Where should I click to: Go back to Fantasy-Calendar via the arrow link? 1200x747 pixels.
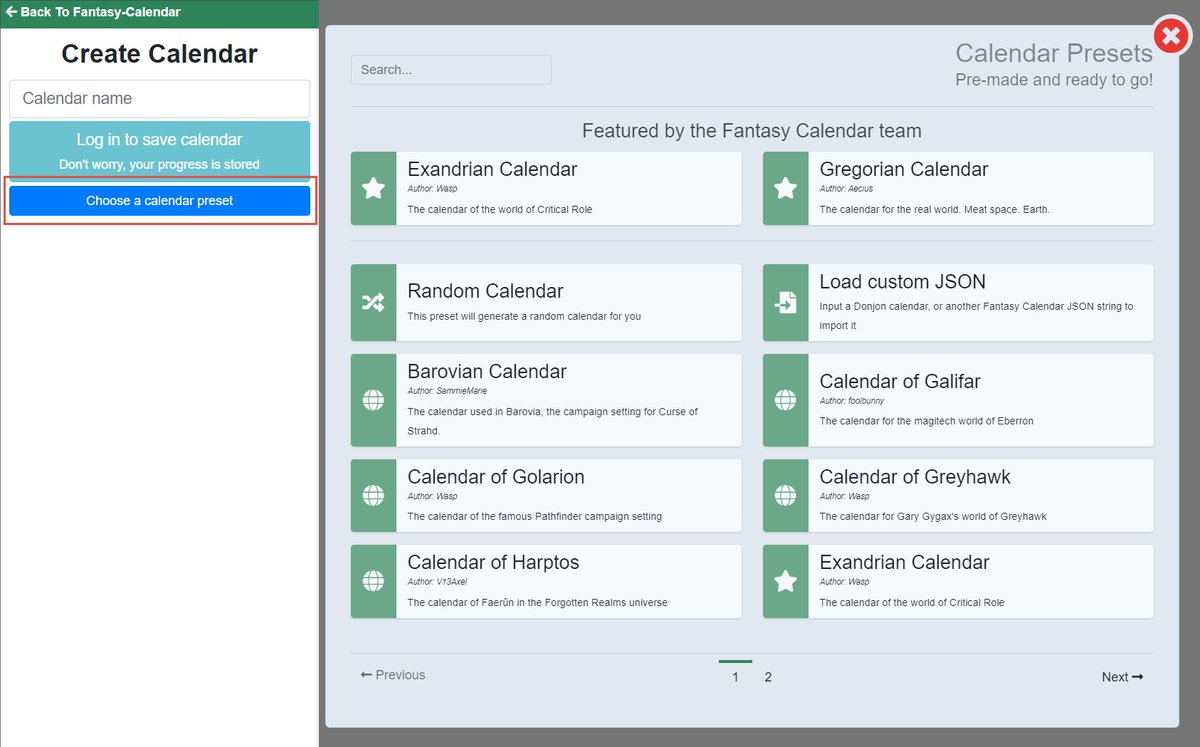click(x=93, y=12)
